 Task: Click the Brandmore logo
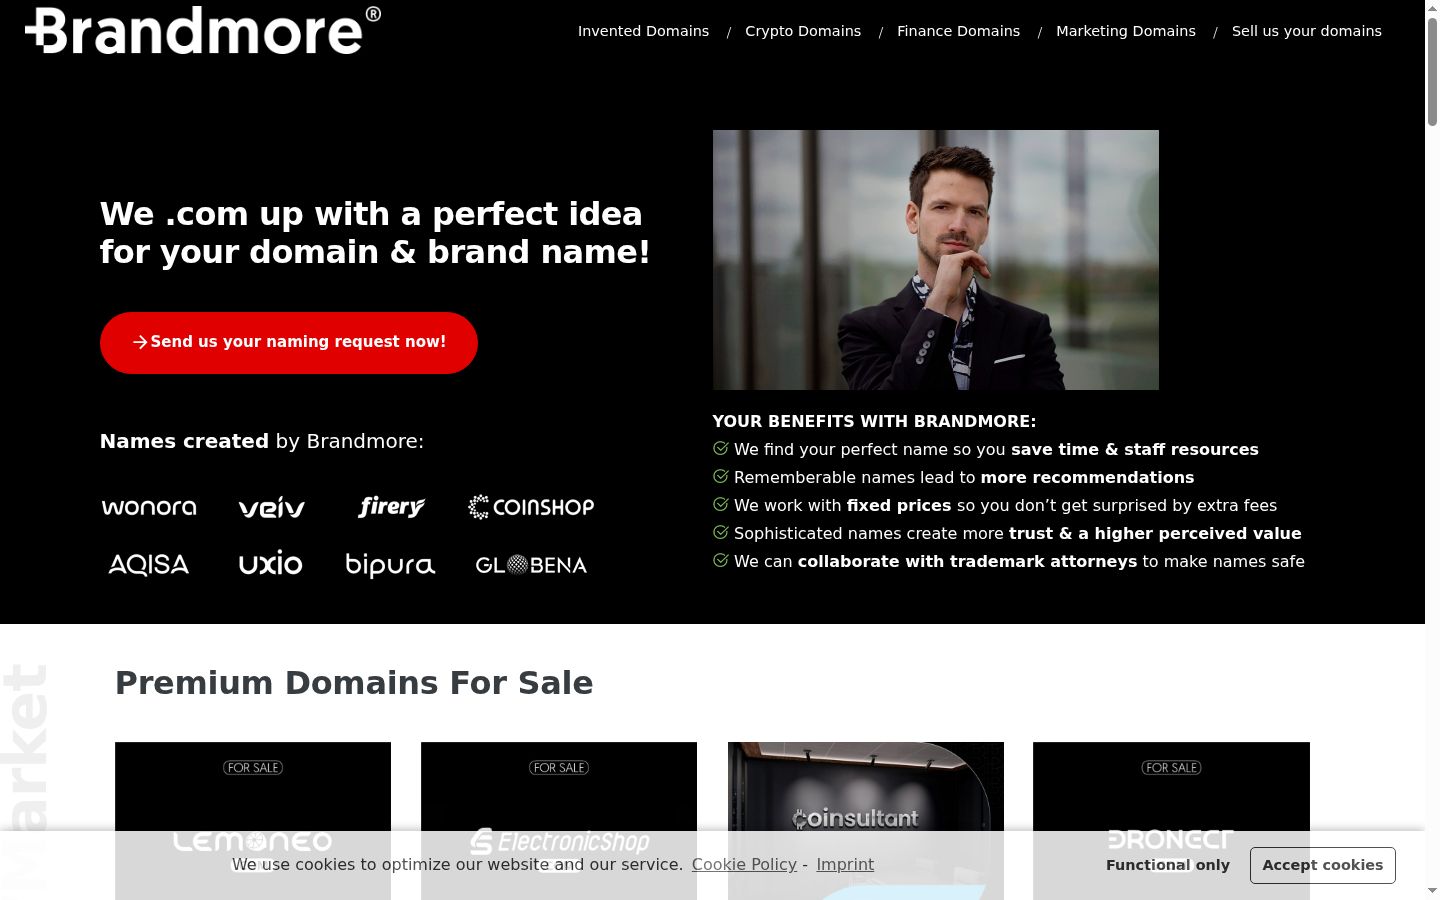[203, 30]
